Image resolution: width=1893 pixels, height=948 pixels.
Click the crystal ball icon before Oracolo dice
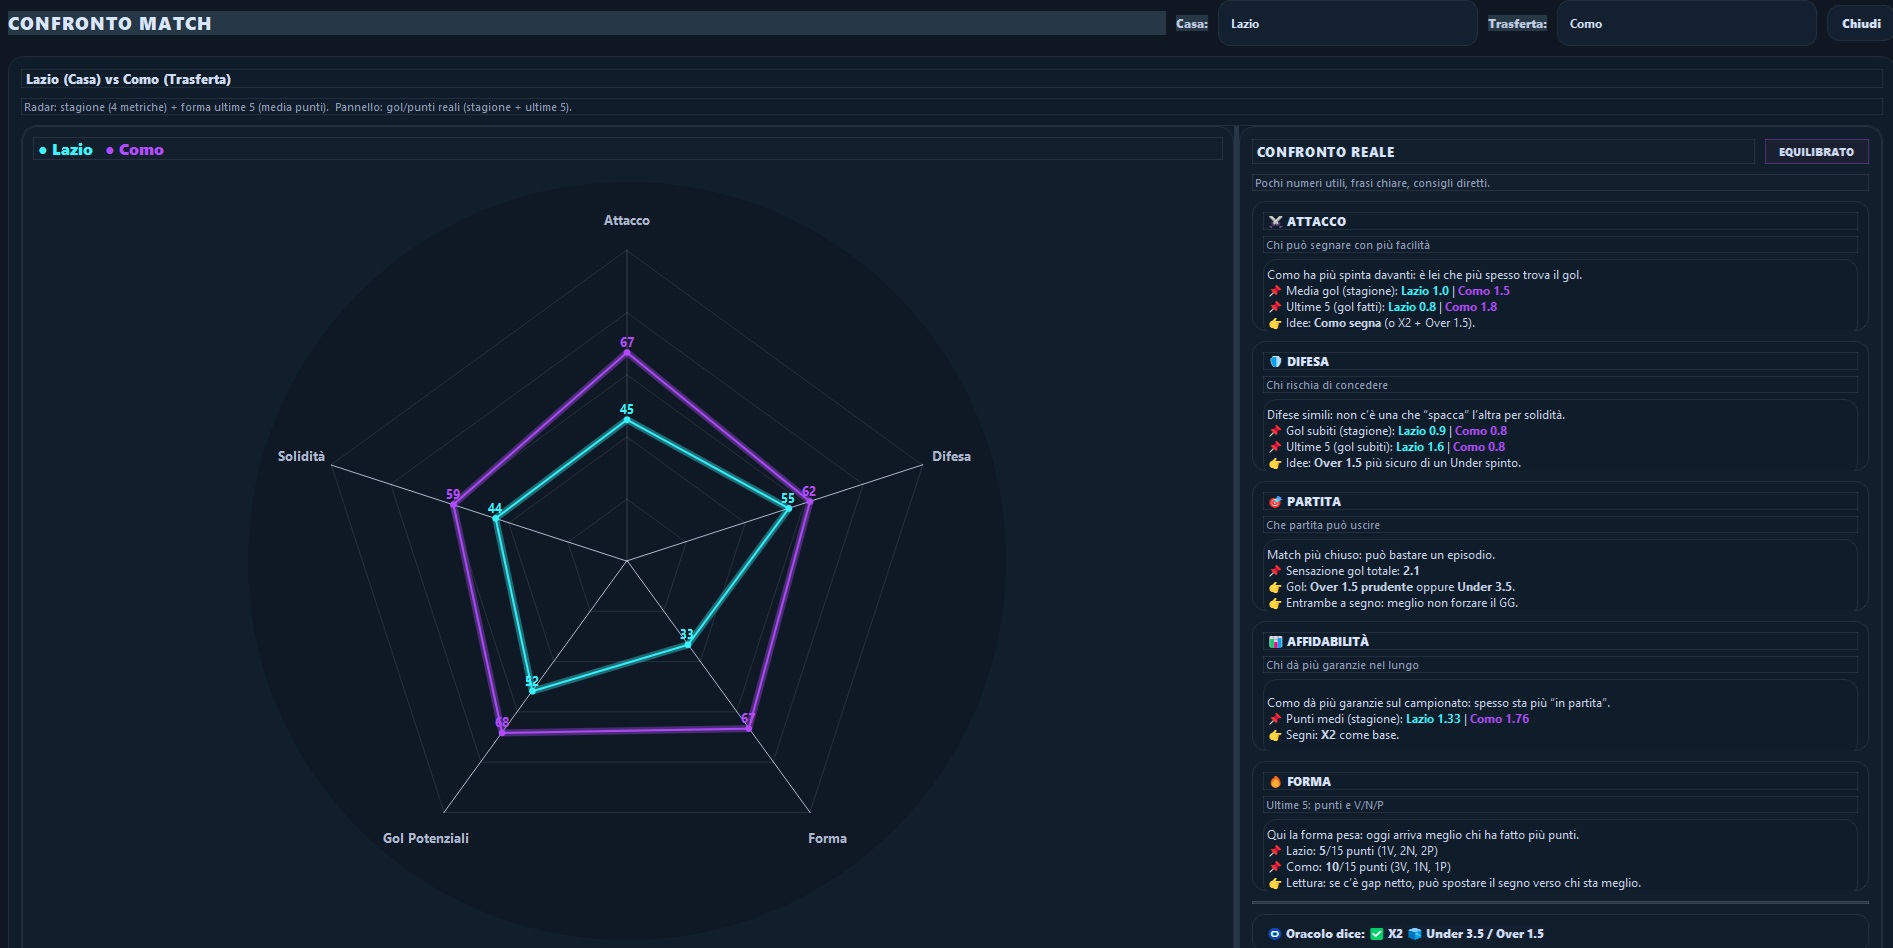1276,934
